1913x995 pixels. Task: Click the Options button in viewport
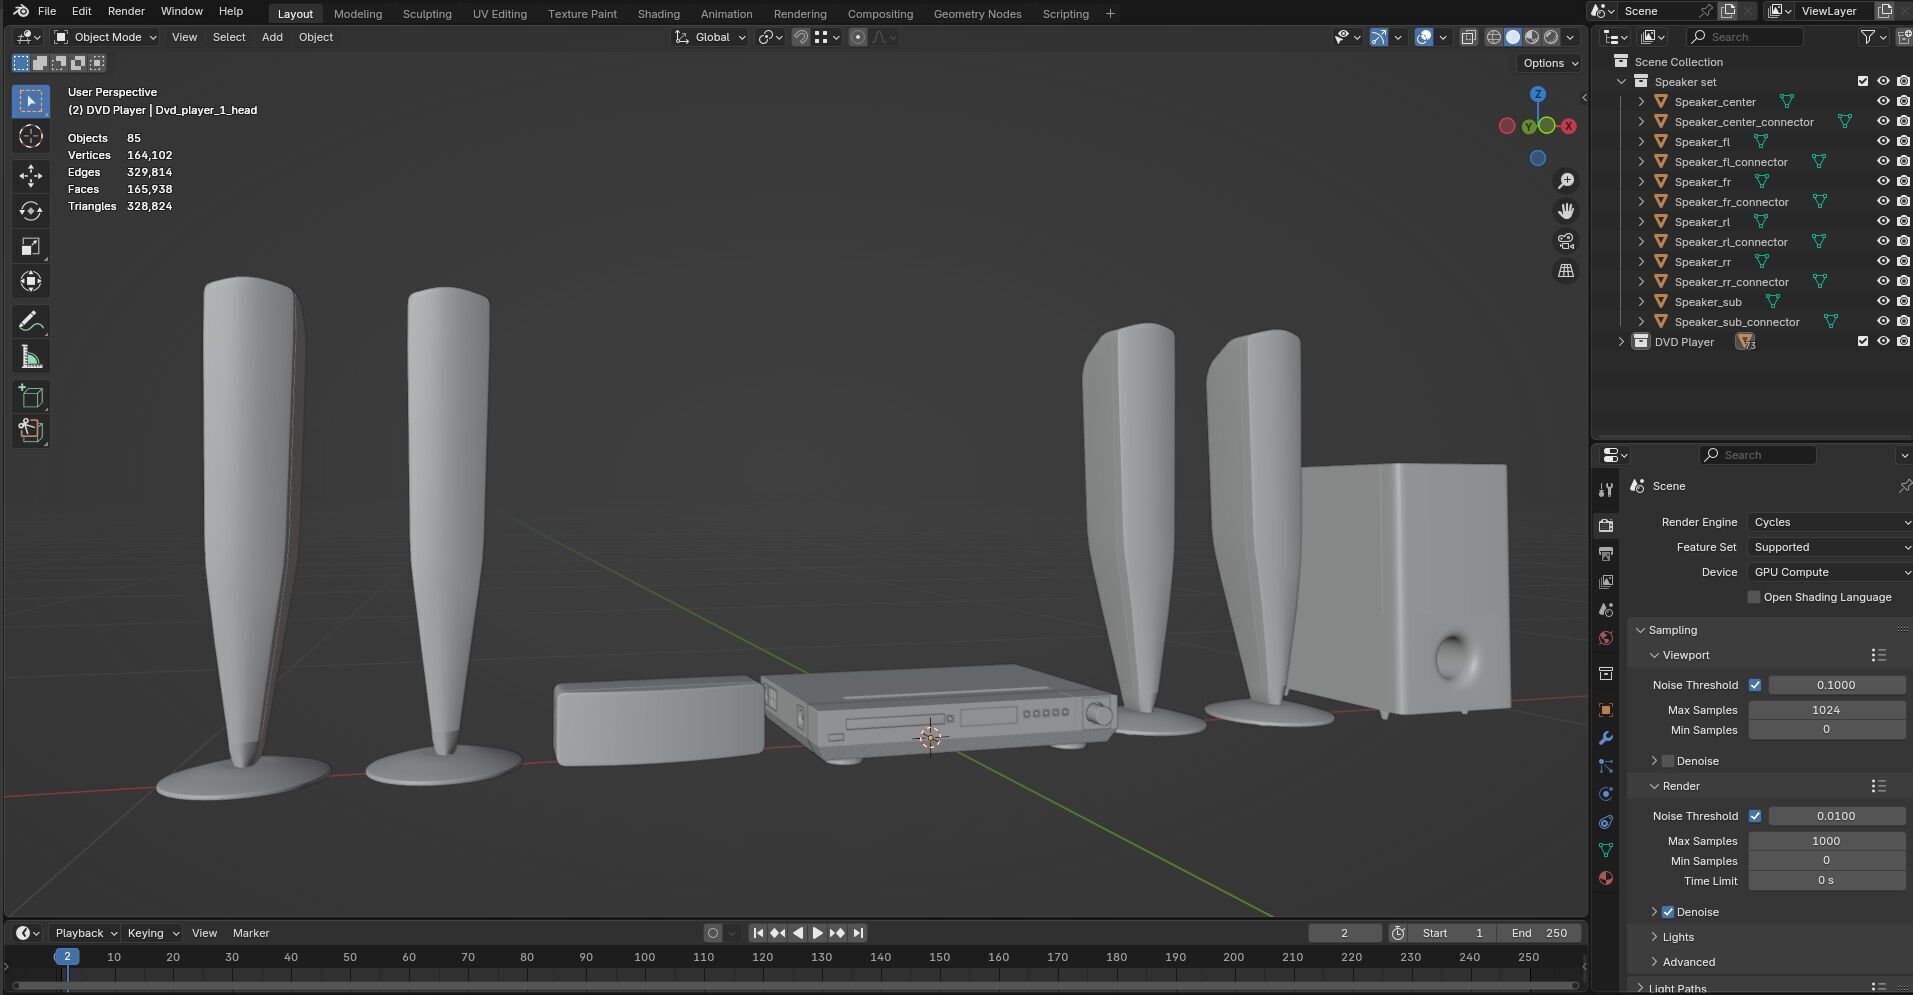pos(1550,63)
